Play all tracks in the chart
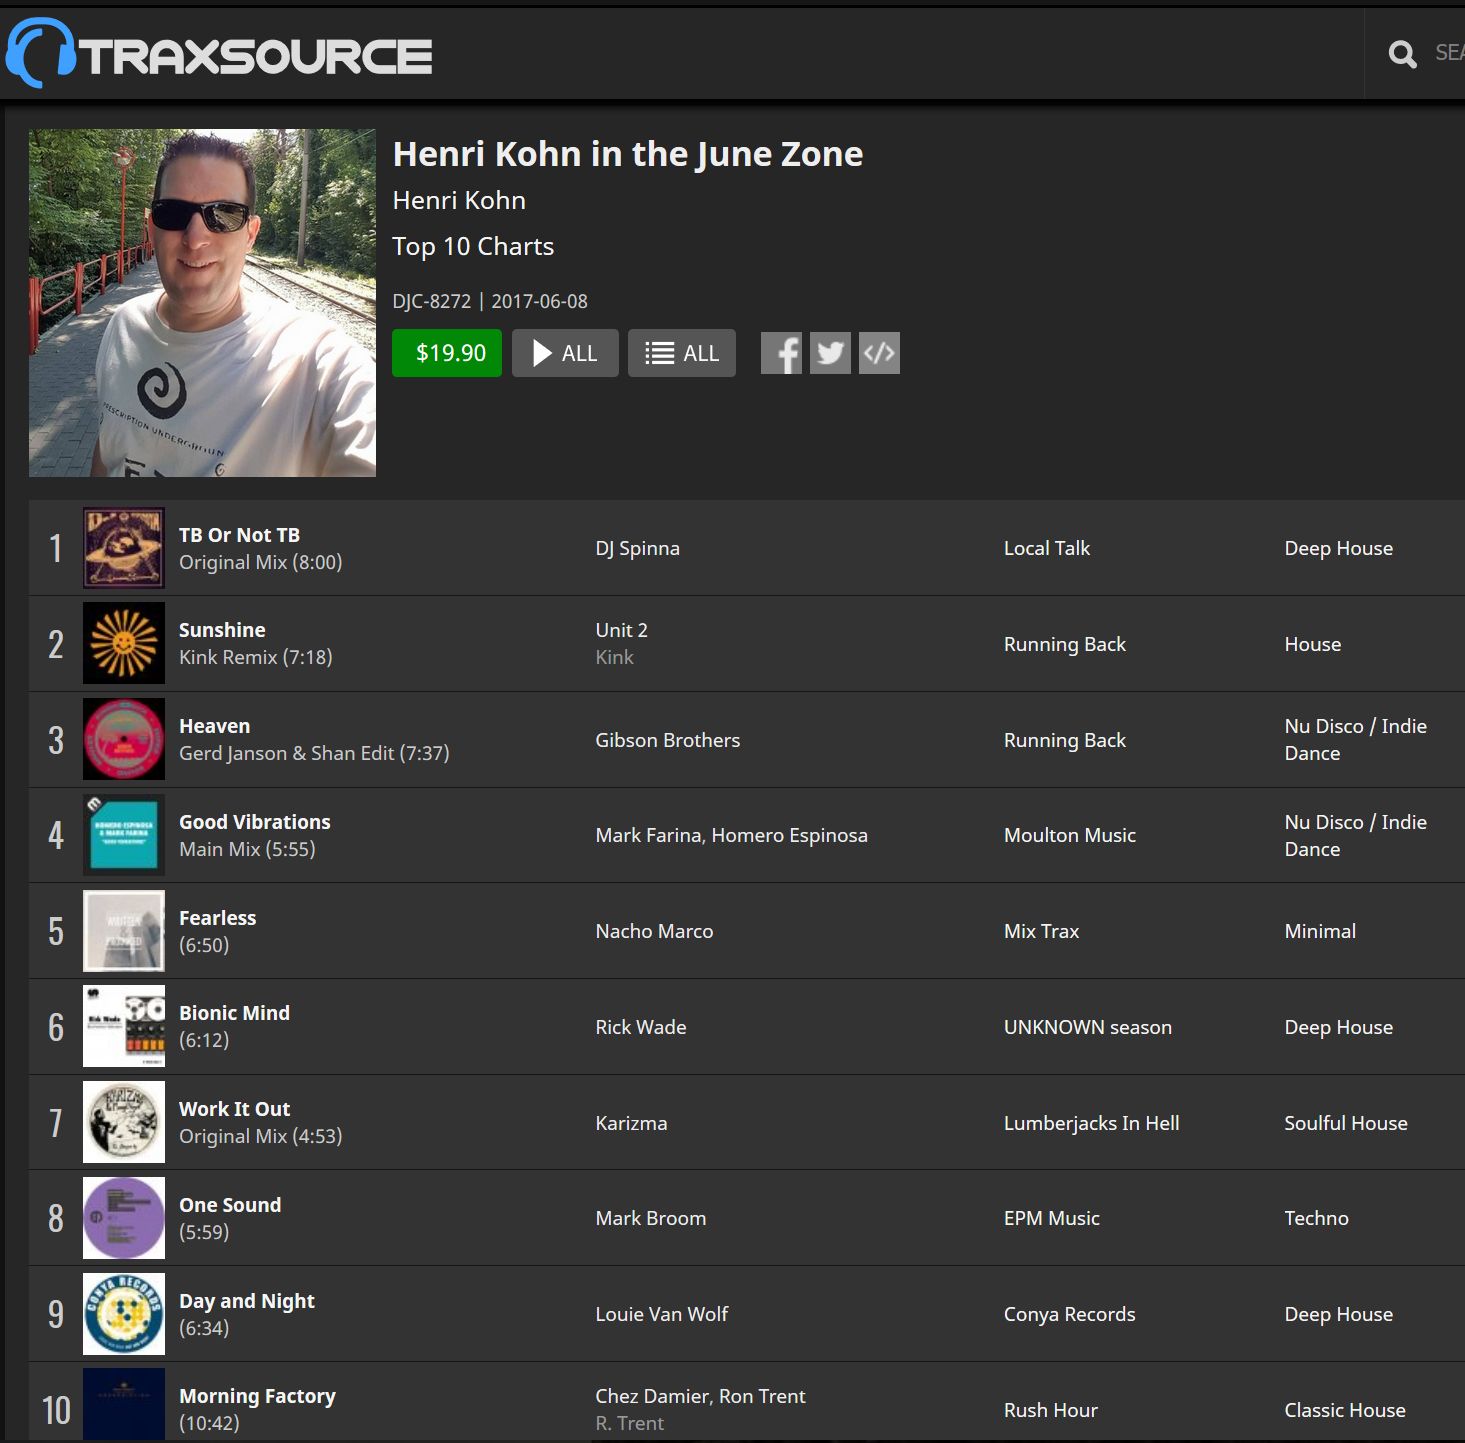 click(x=565, y=353)
